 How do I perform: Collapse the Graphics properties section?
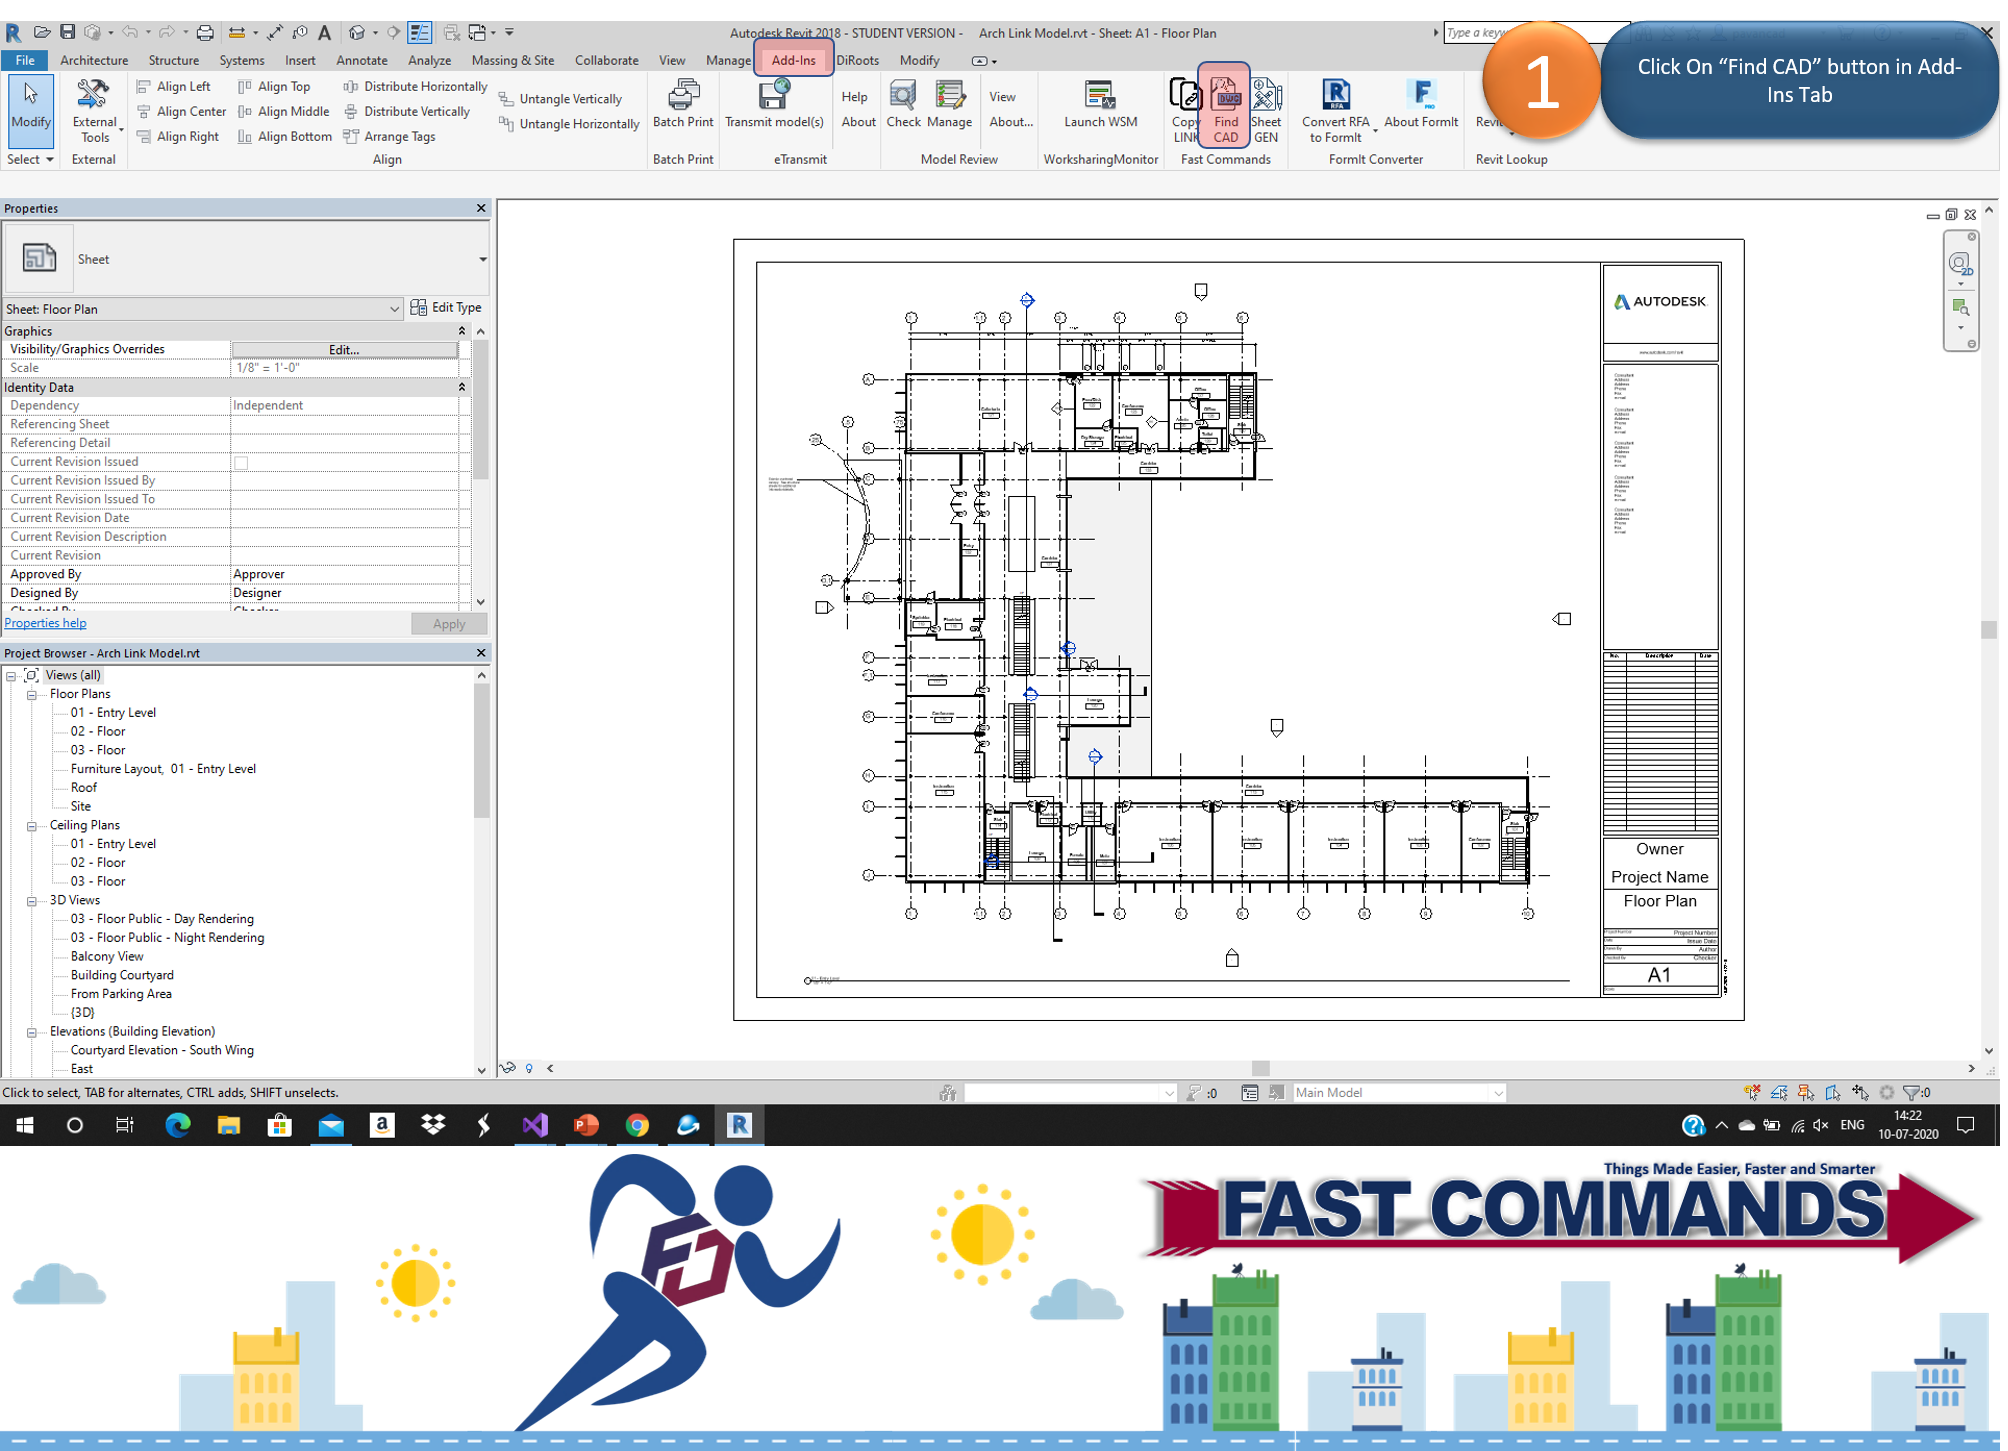tap(461, 331)
